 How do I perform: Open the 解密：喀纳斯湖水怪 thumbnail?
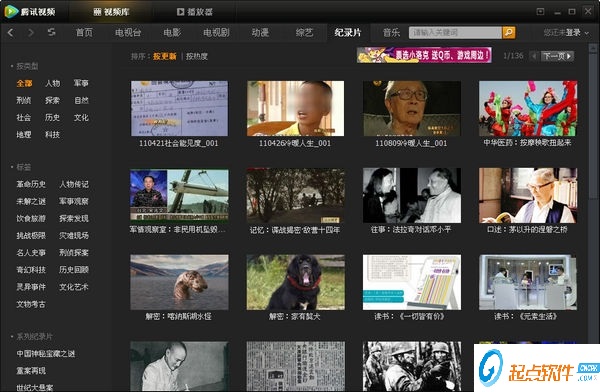(x=179, y=282)
